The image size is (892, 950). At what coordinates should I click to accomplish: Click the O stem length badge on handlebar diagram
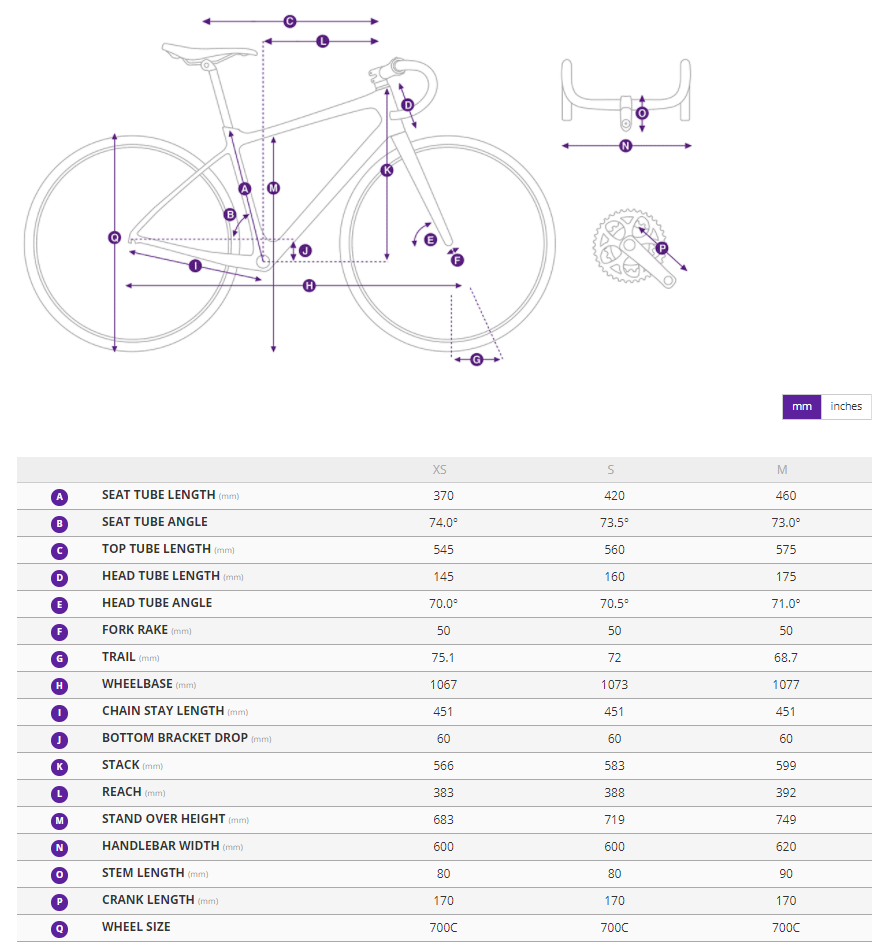(x=640, y=114)
